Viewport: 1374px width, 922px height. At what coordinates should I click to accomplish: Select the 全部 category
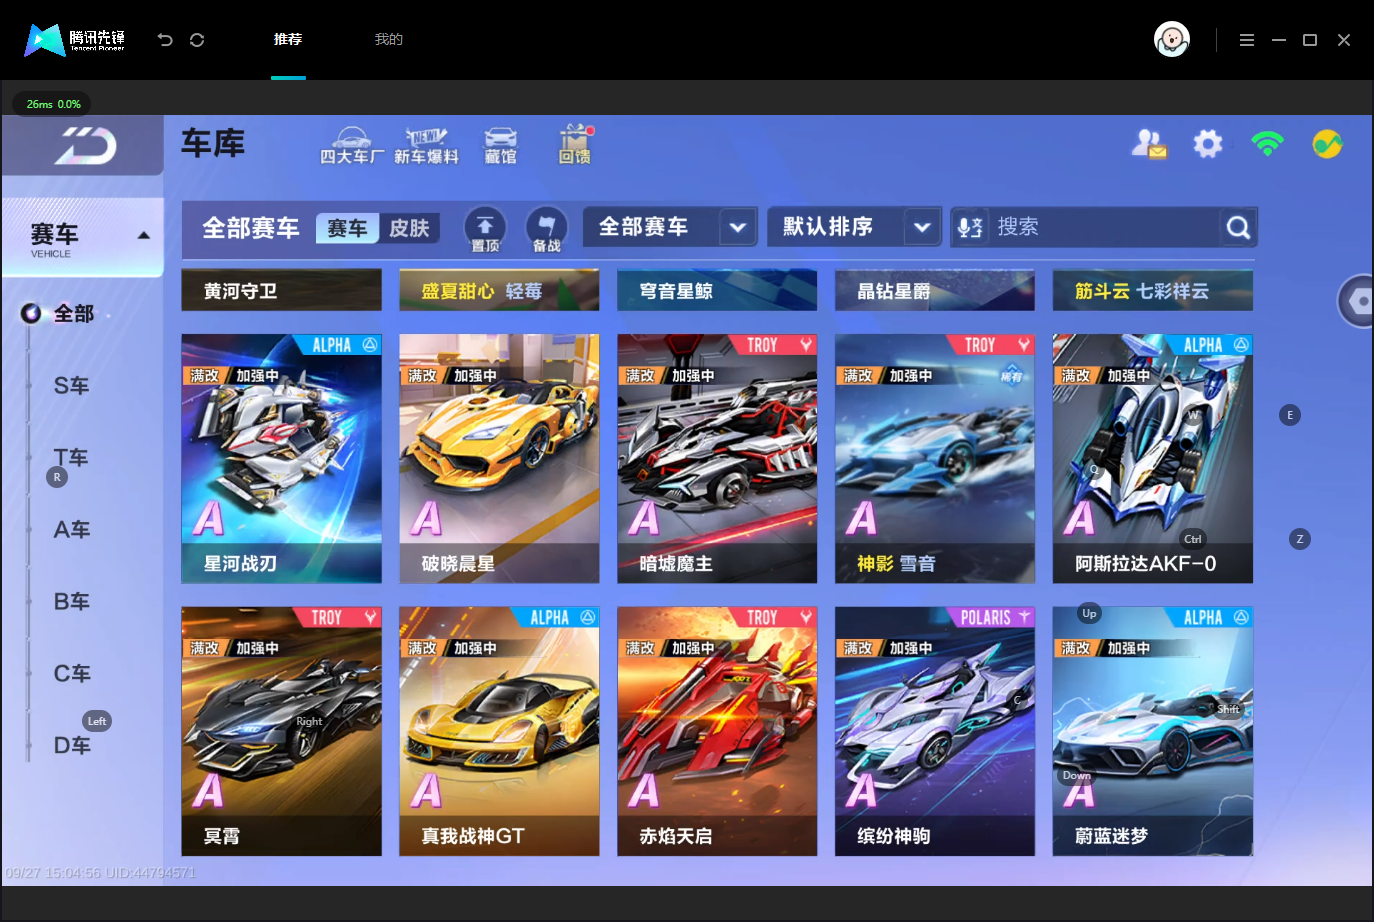pos(73,314)
